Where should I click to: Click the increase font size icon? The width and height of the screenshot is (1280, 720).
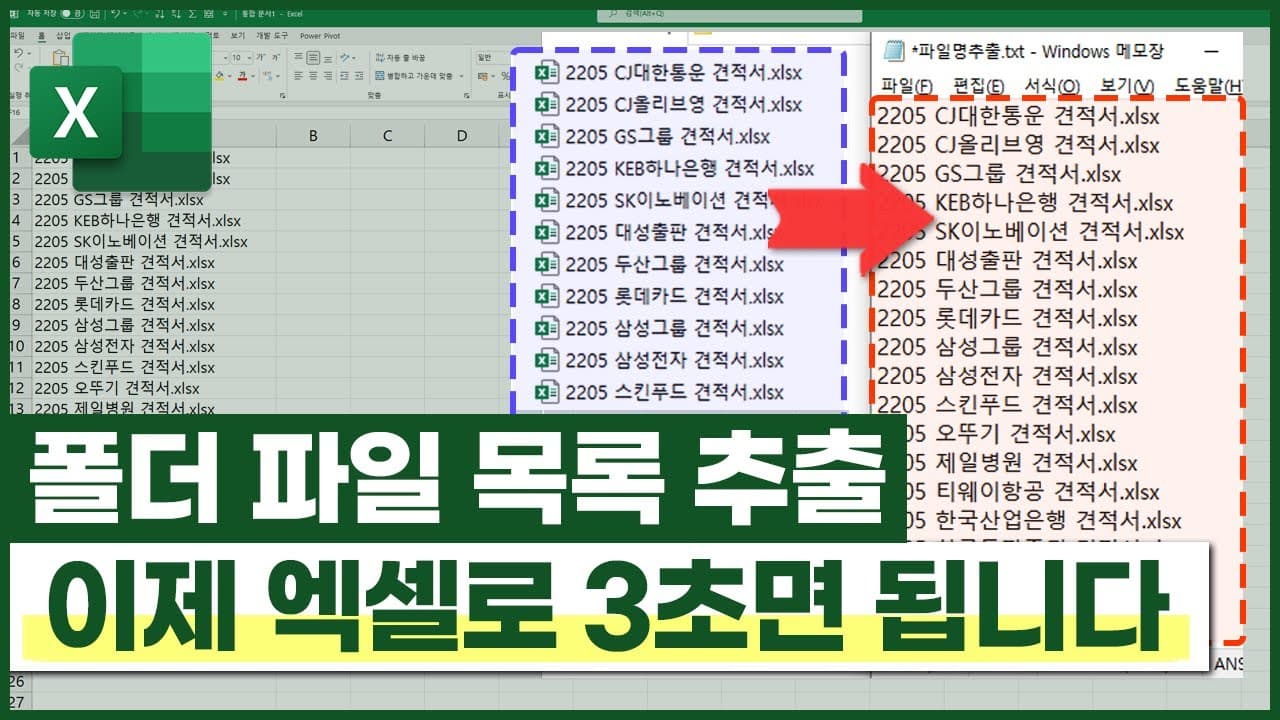pyautogui.click(x=260, y=57)
